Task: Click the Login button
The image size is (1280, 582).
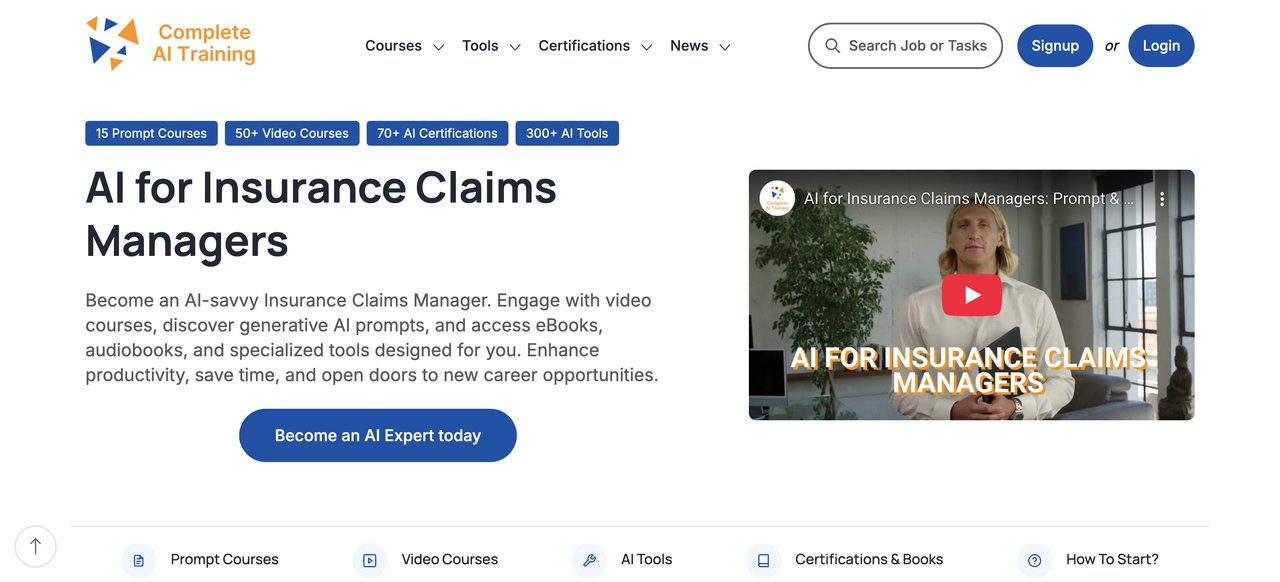Action: (1161, 46)
